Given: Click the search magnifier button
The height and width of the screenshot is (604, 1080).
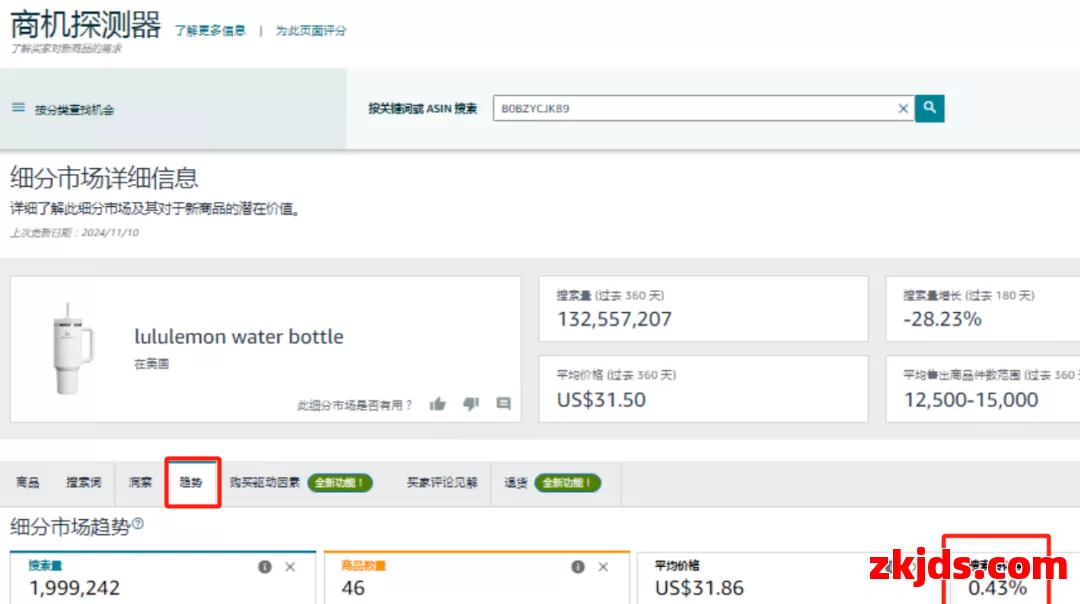Looking at the screenshot, I should click(929, 108).
